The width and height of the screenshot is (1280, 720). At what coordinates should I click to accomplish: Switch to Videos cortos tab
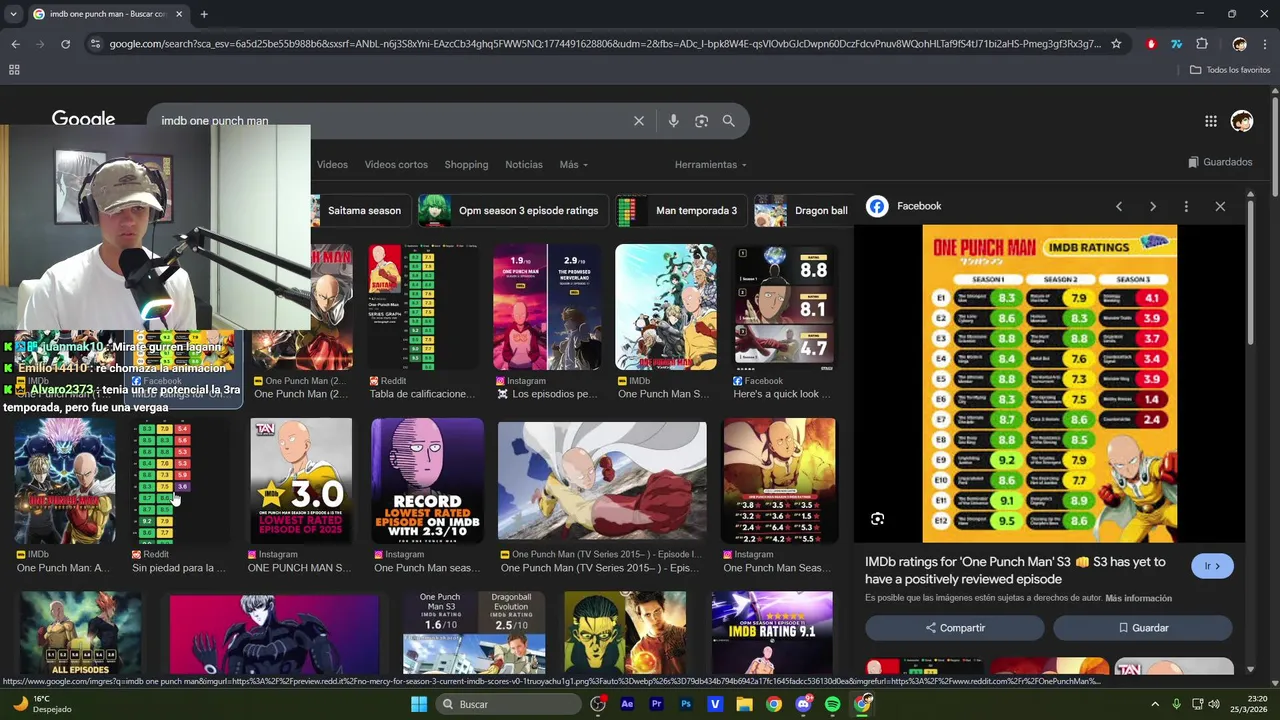pos(396,165)
